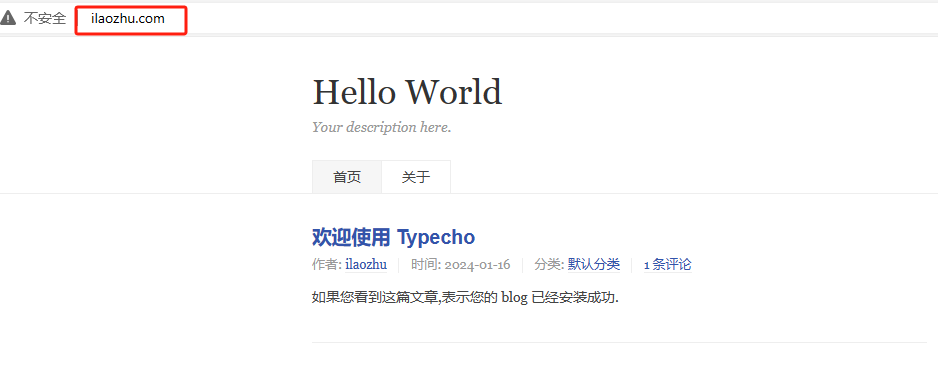This screenshot has width=938, height=384.
Task: Click the post excerpt about blog 已经安装成功
Action: (x=465, y=297)
